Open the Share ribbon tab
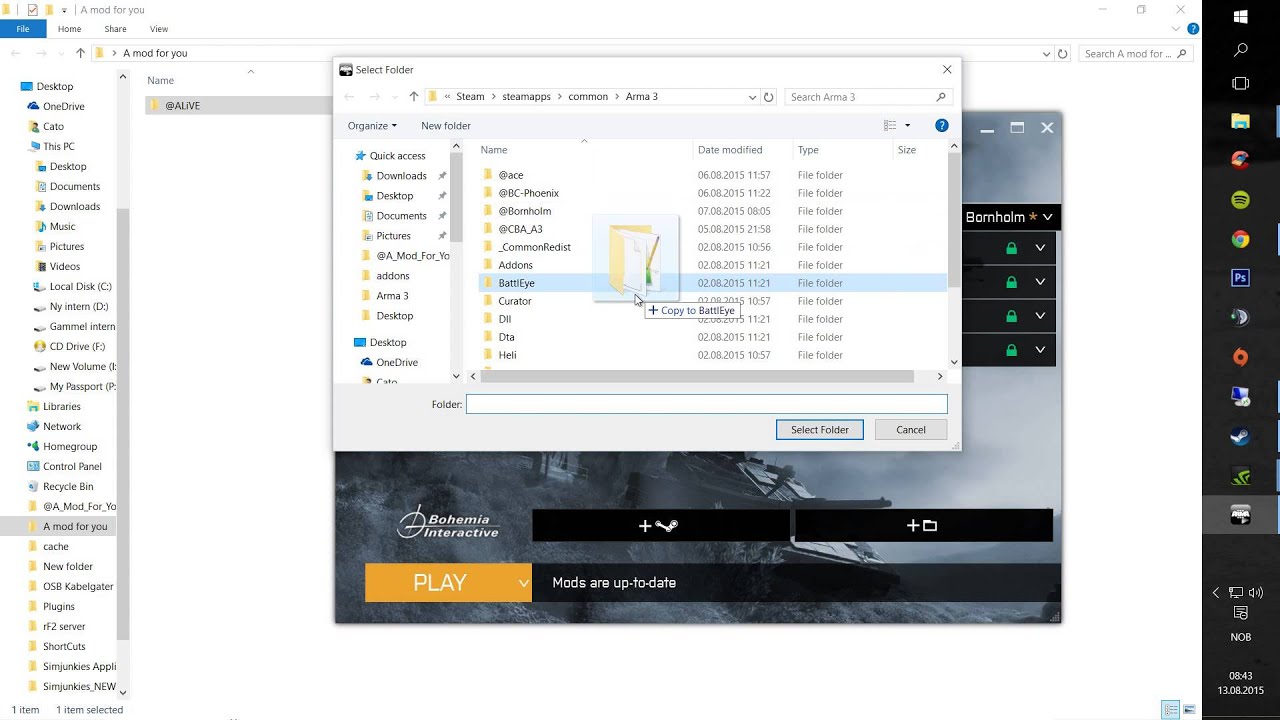Image resolution: width=1280 pixels, height=720 pixels. tap(115, 29)
